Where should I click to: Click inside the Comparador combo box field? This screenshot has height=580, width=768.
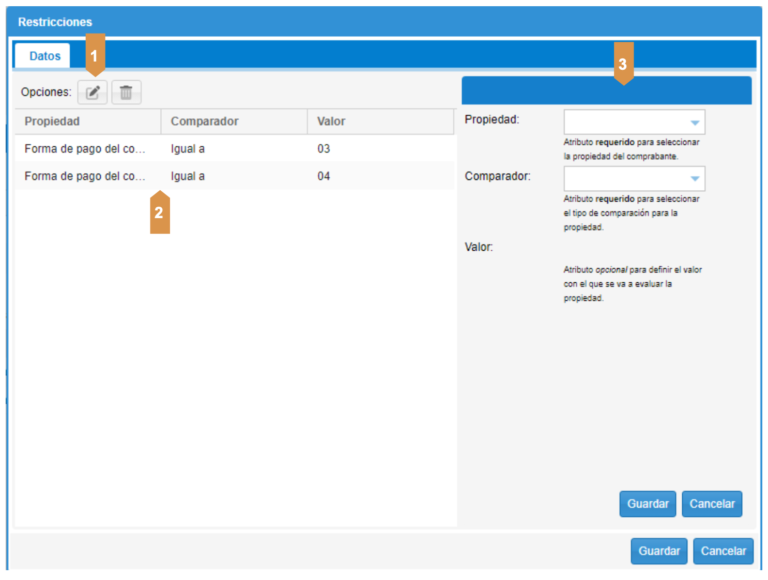(x=624, y=180)
